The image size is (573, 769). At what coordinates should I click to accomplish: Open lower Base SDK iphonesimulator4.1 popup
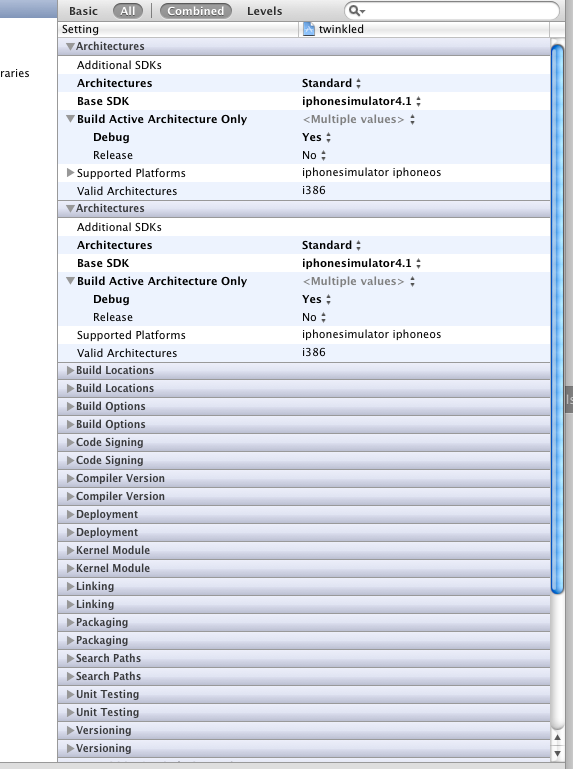coord(361,263)
